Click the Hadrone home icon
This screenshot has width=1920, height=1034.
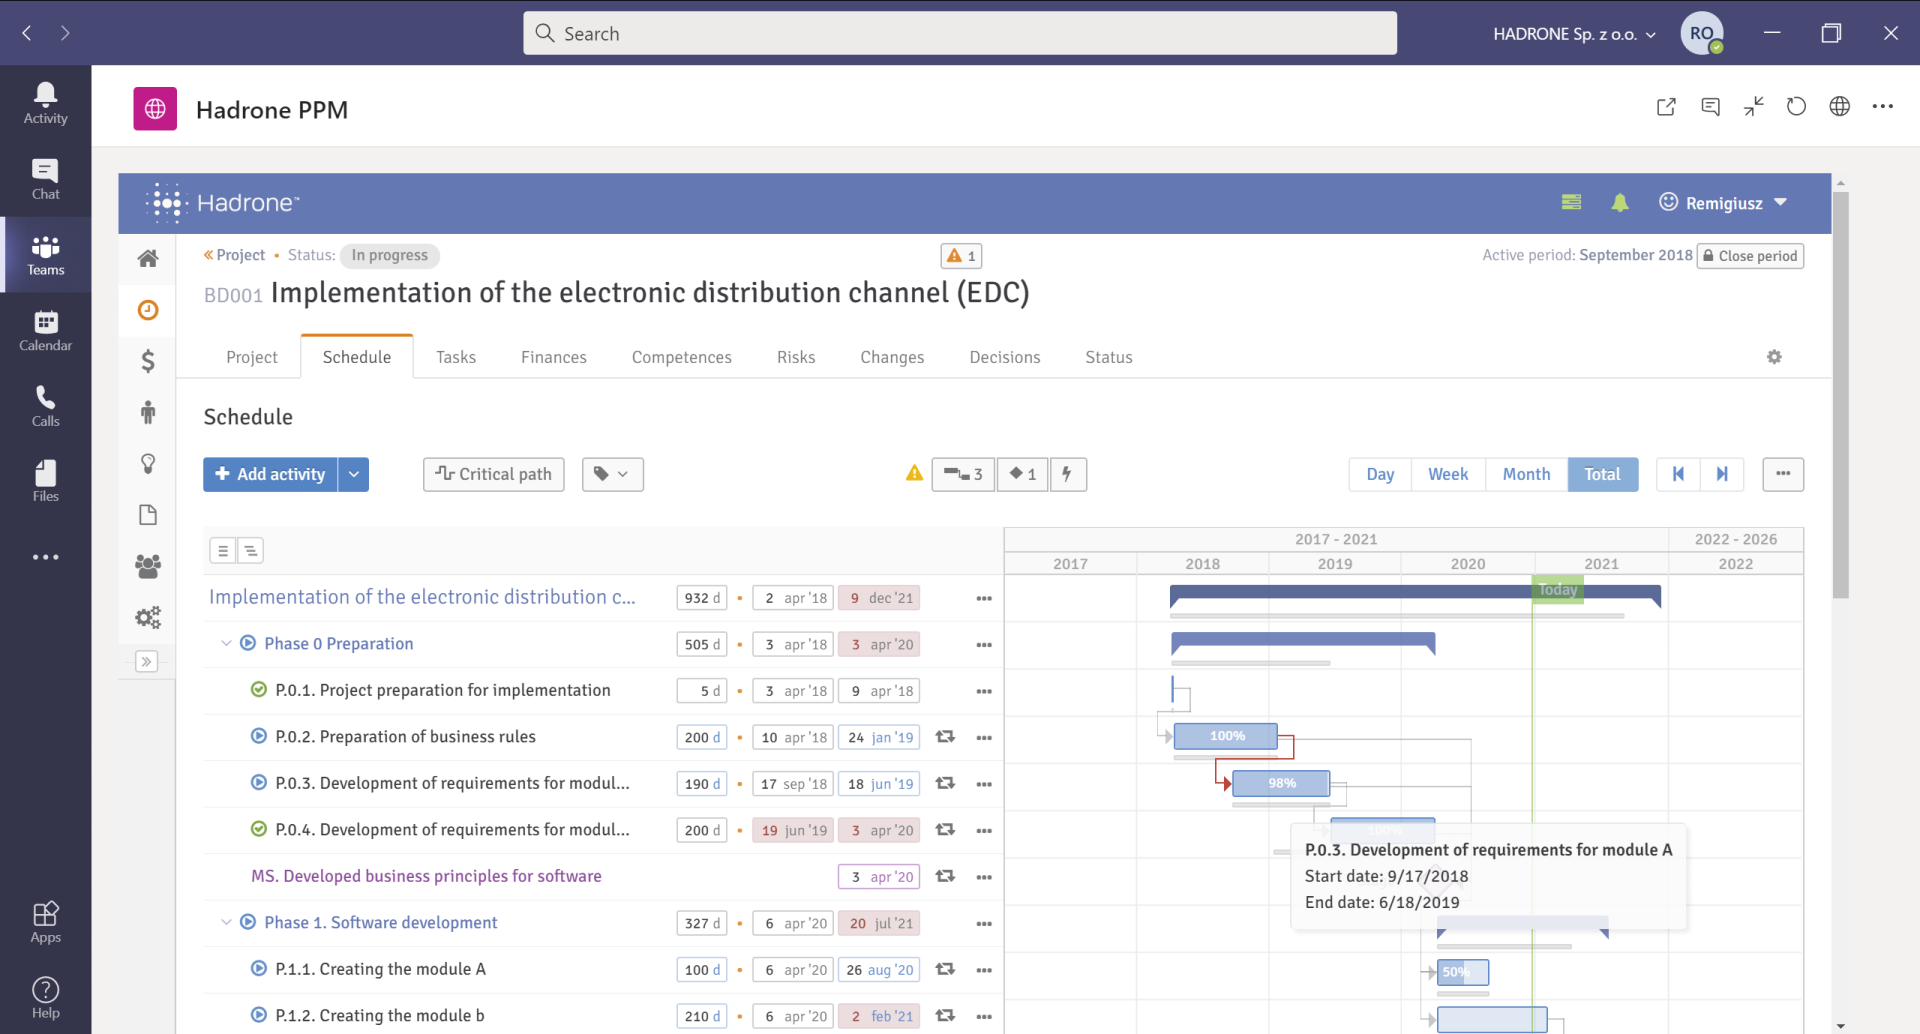click(x=148, y=259)
